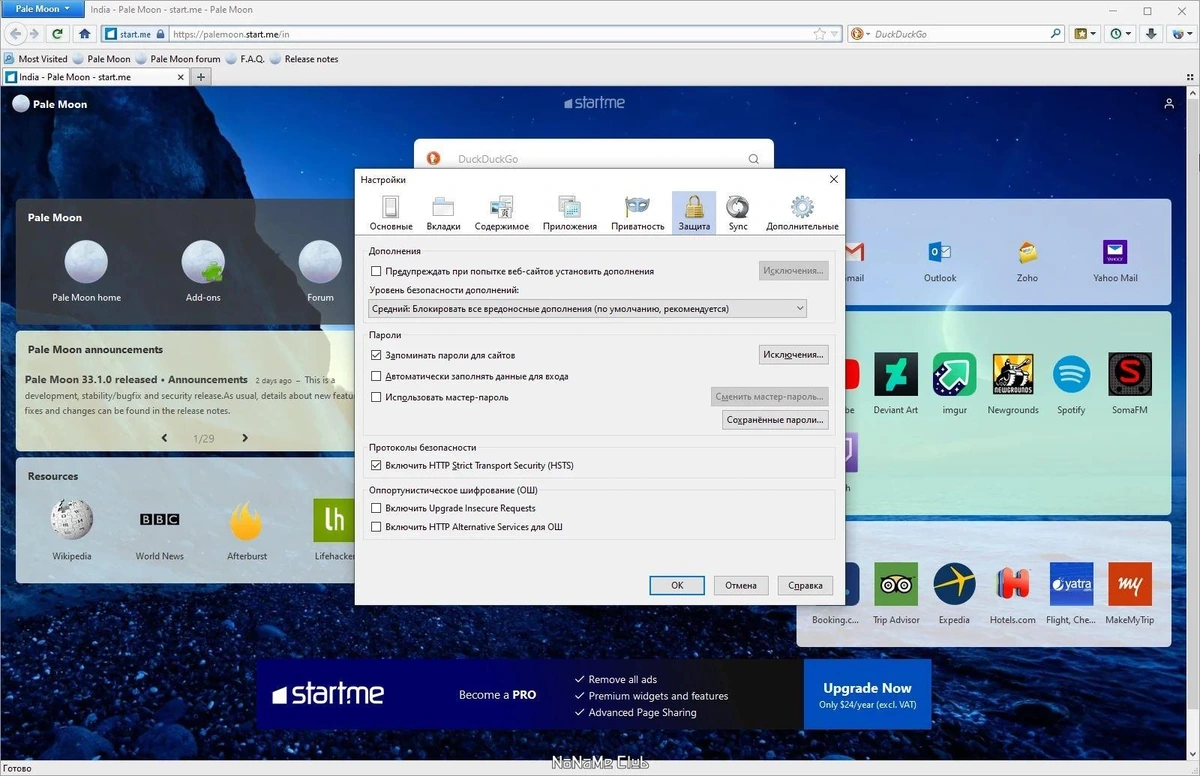
Task: Switch to Дополнительные settings tab
Action: pyautogui.click(x=802, y=213)
